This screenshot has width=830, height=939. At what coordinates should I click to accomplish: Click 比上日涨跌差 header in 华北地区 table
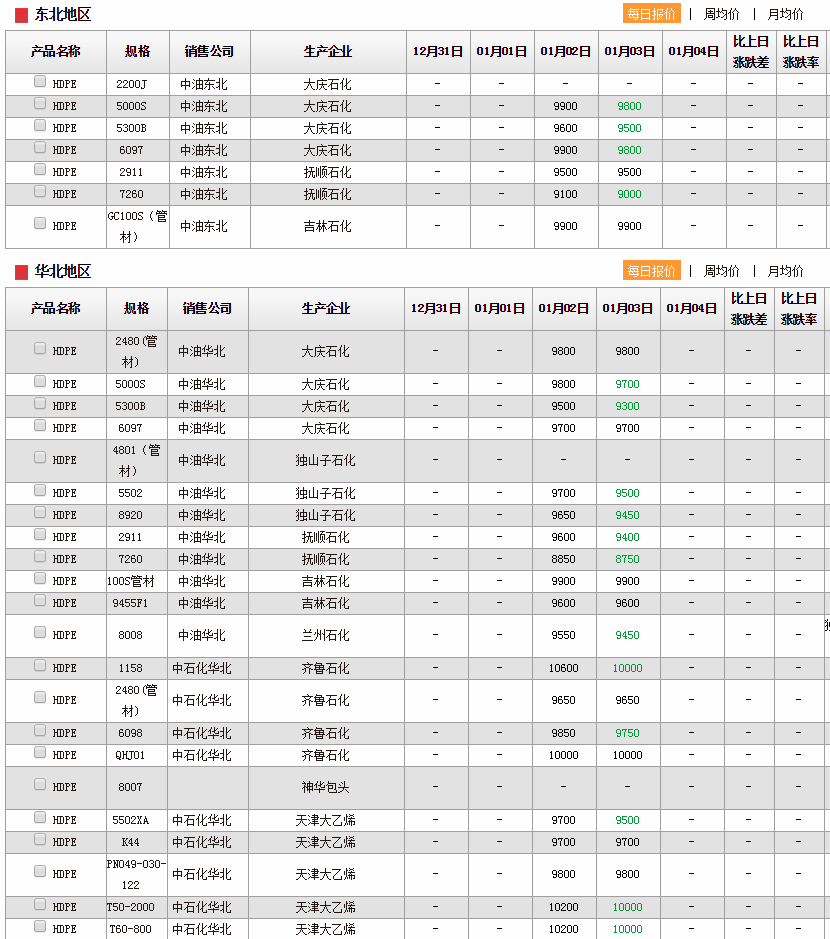pyautogui.click(x=749, y=308)
